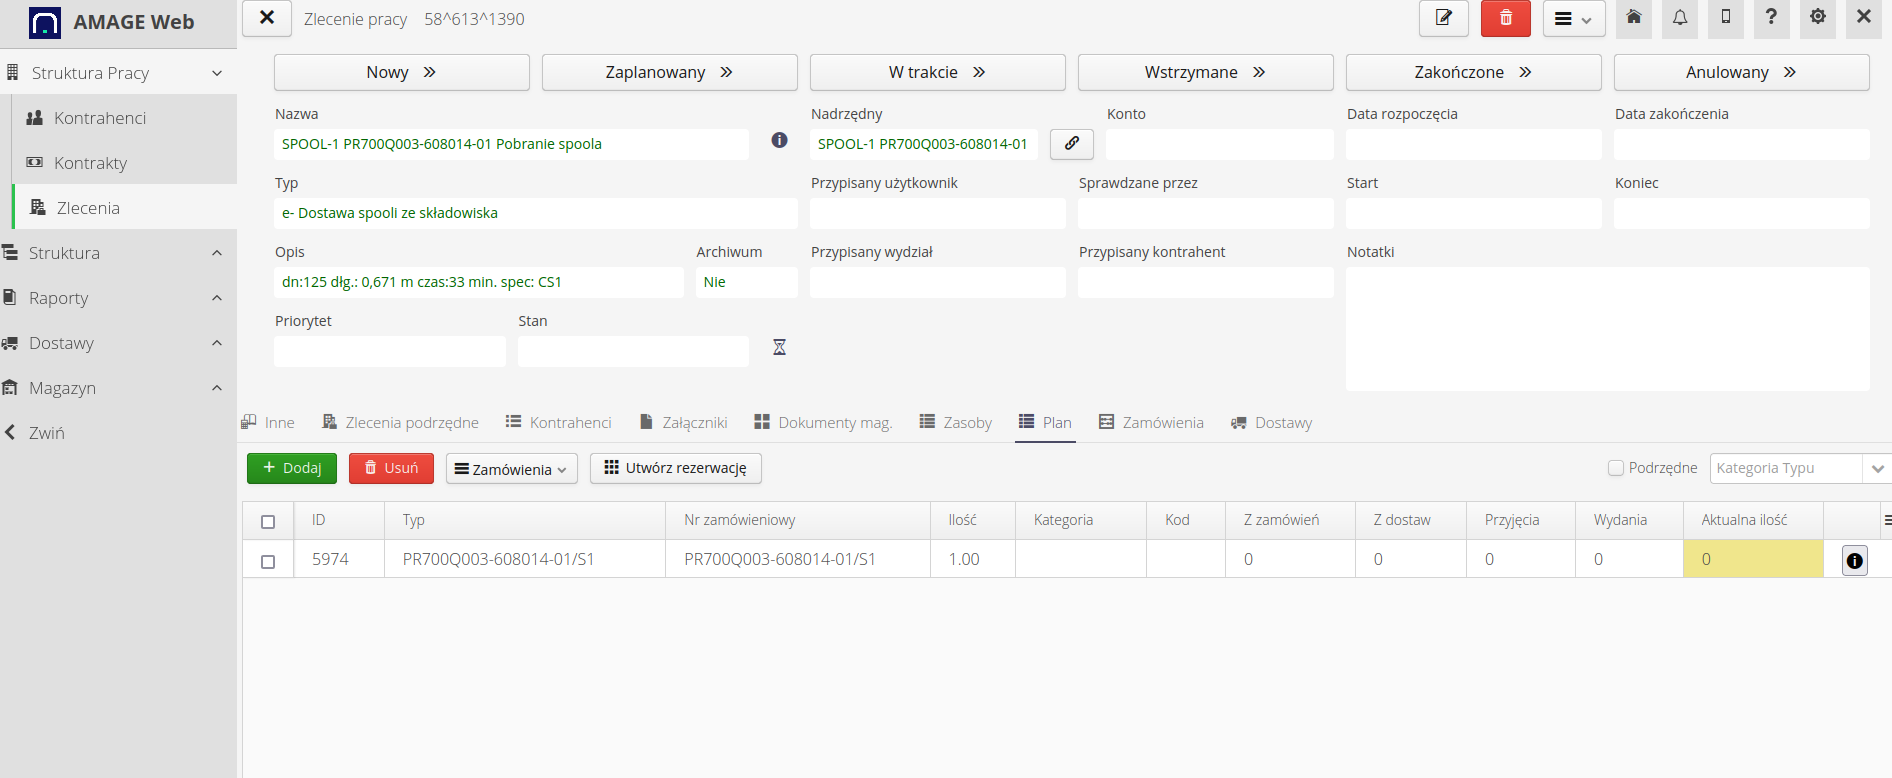Click the hourglass icon next to Stan
This screenshot has width=1892, height=778.
(779, 347)
